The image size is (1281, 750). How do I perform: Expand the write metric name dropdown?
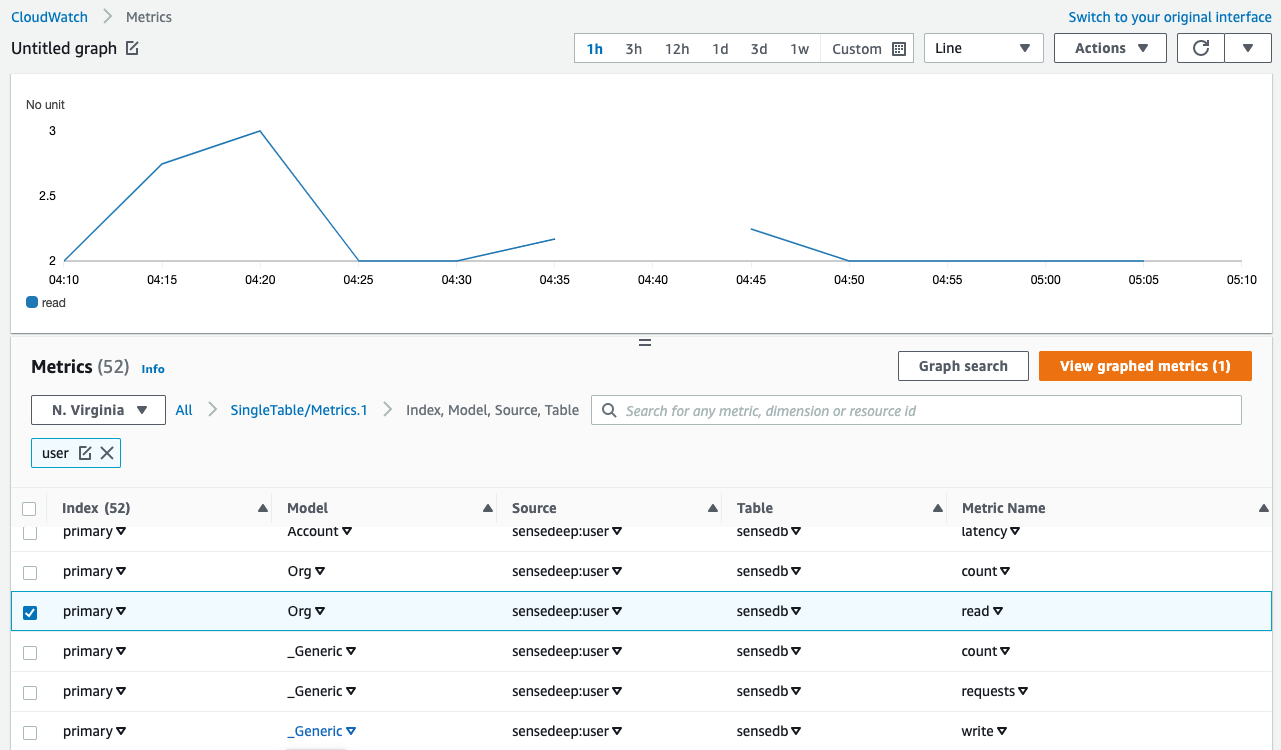pyautogui.click(x=1002, y=732)
